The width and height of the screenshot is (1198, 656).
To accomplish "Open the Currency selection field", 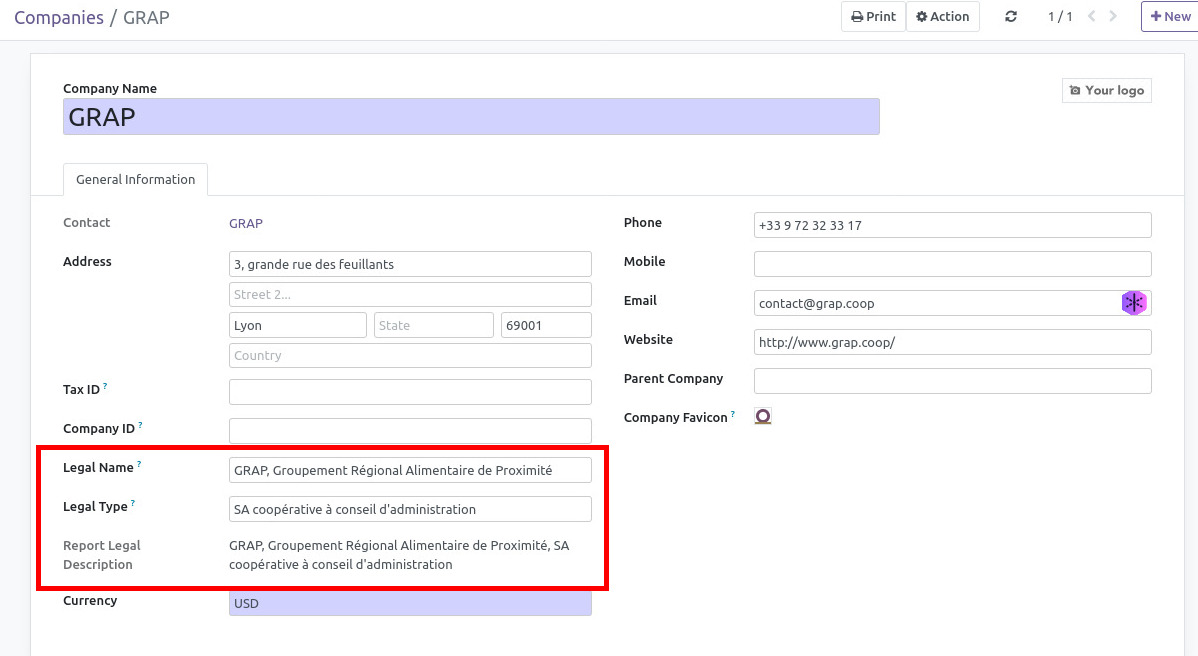I will click(x=410, y=603).
